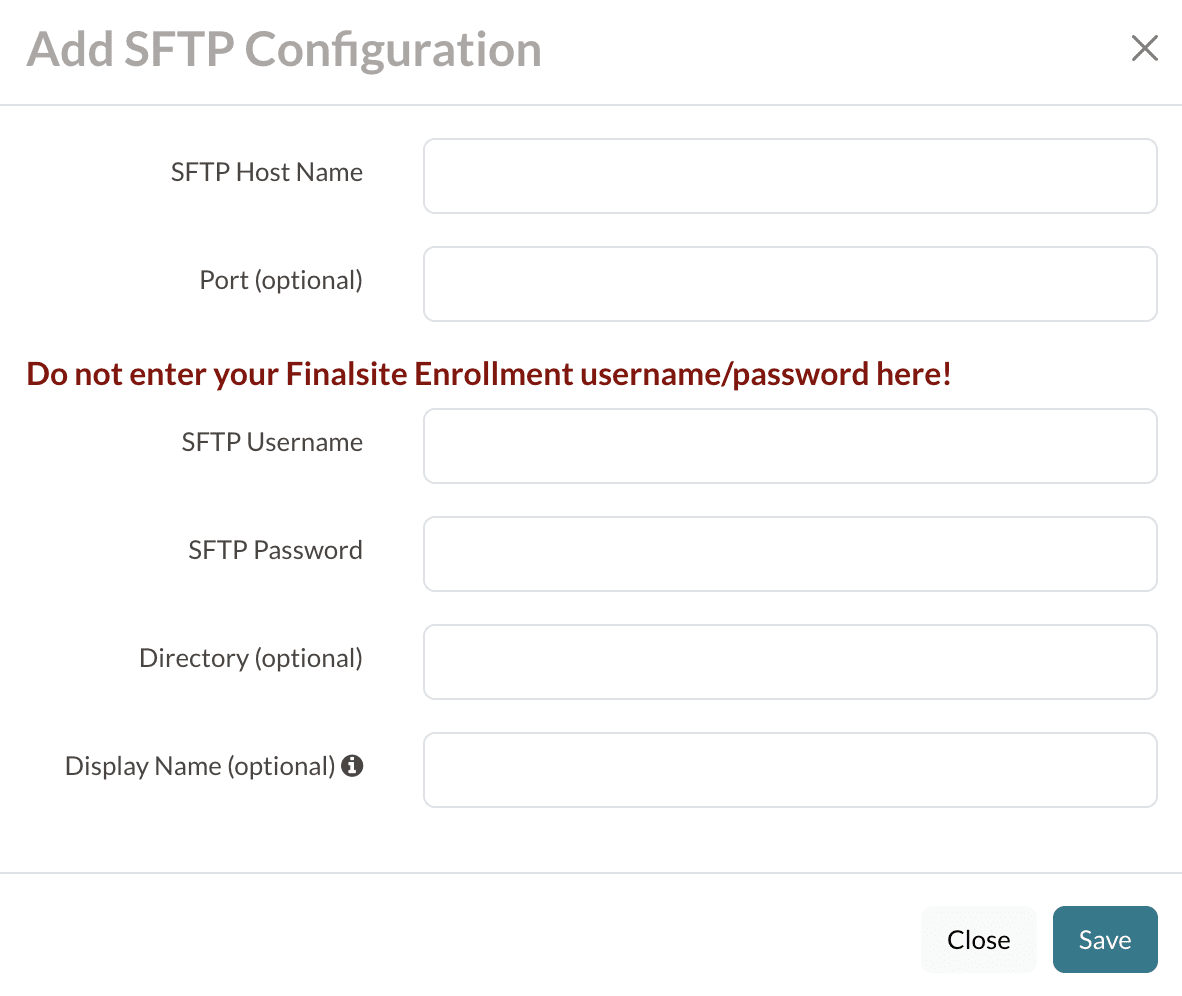Save the SFTP configuration
Image resolution: width=1182 pixels, height=996 pixels.
1104,939
